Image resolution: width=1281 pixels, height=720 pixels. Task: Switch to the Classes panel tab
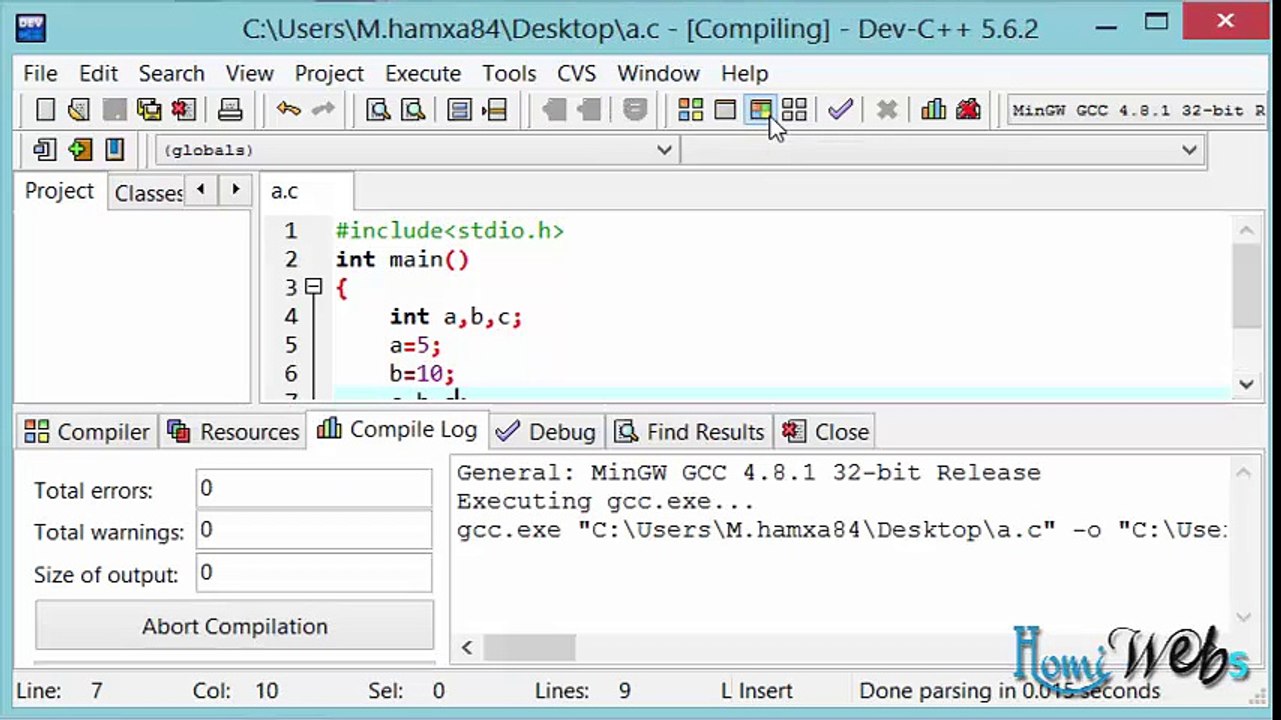tap(148, 193)
